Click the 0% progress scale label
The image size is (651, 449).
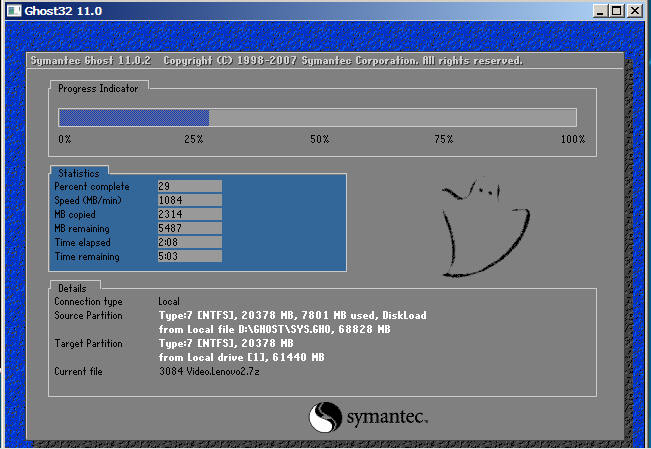tap(65, 139)
